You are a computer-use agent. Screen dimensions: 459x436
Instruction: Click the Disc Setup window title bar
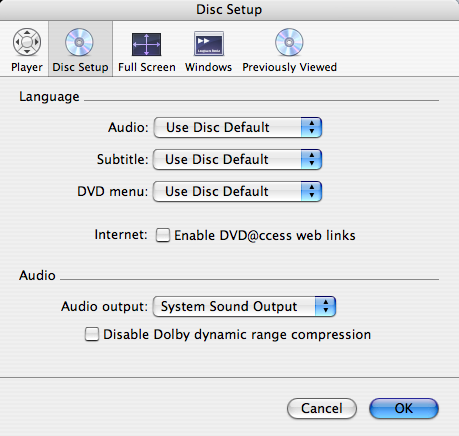click(x=229, y=10)
